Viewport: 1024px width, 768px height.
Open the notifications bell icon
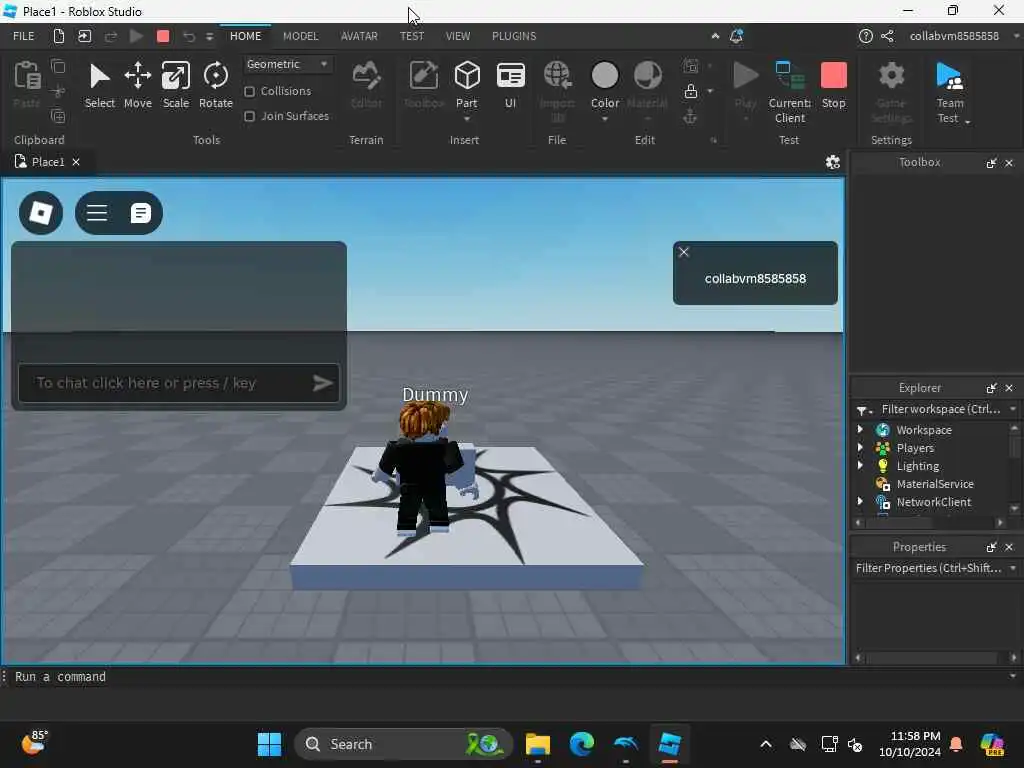(736, 36)
